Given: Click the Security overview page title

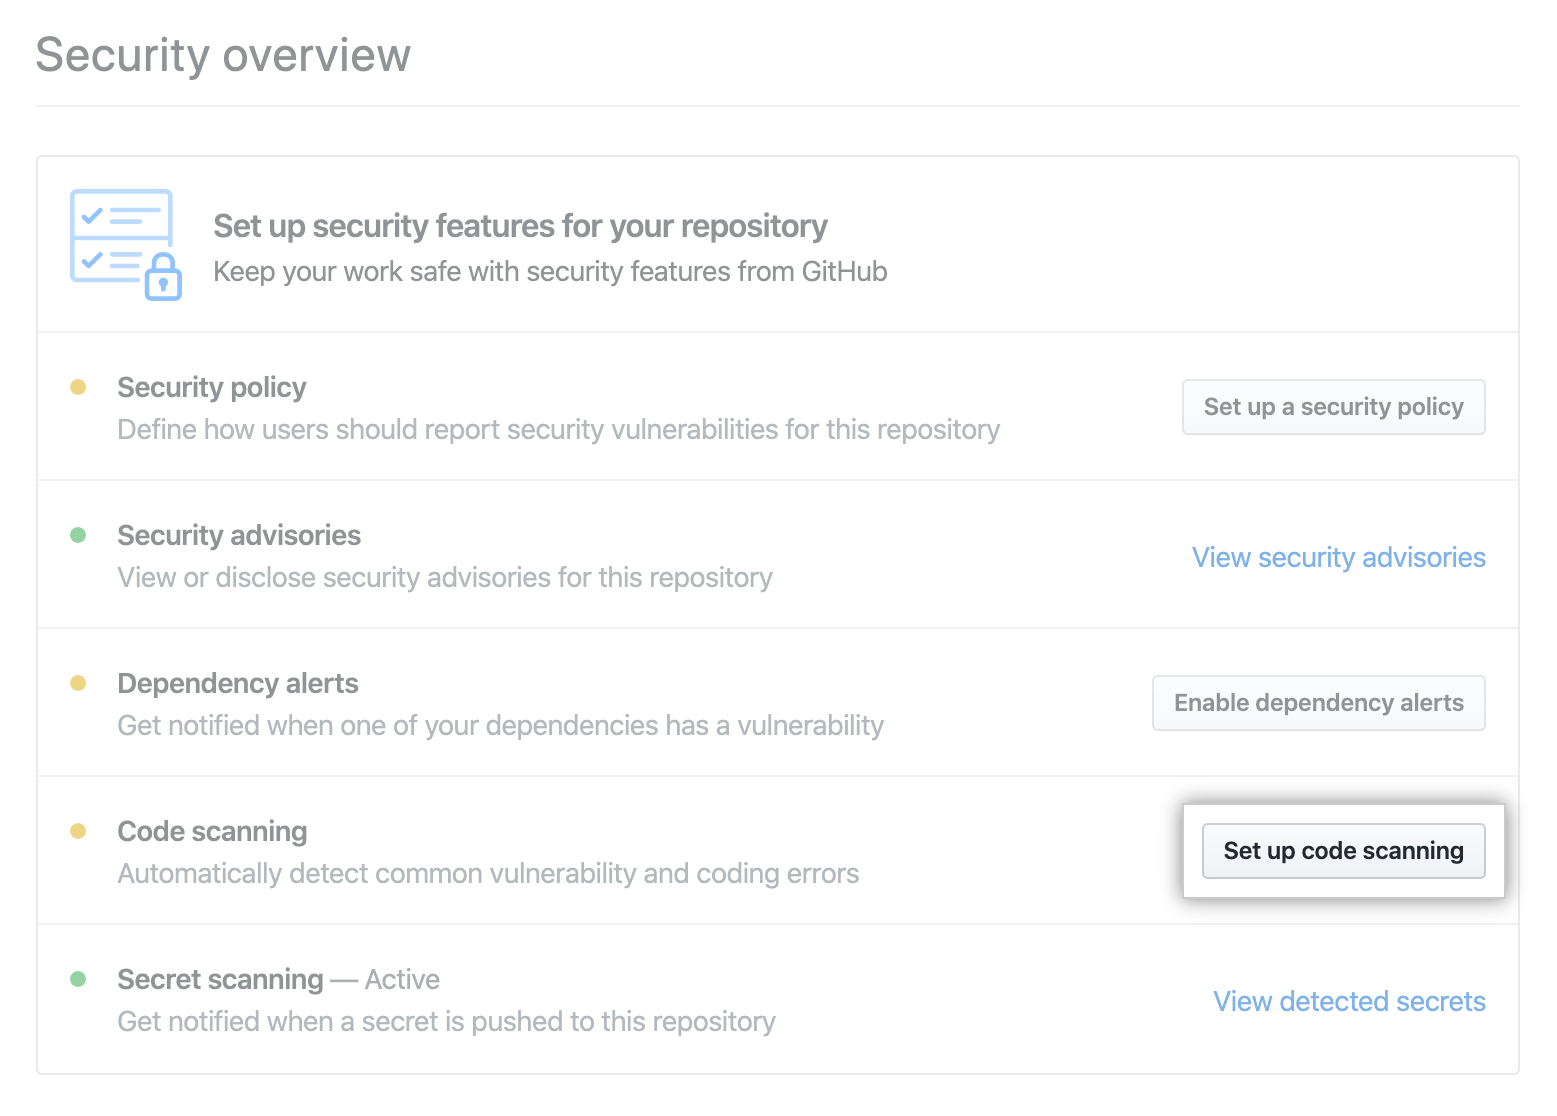Looking at the screenshot, I should coord(222,55).
